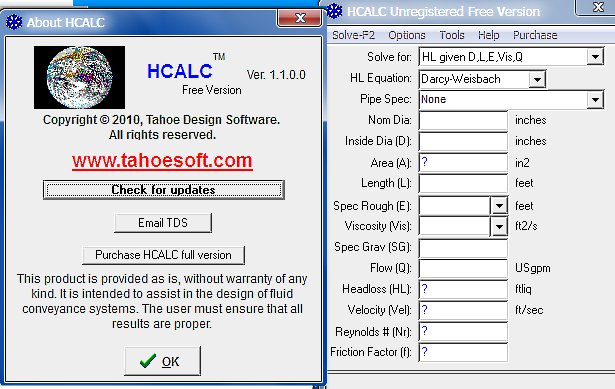Screen dimensions: 615x389
Task: Click the Nom Dia input field
Action: coord(463,120)
